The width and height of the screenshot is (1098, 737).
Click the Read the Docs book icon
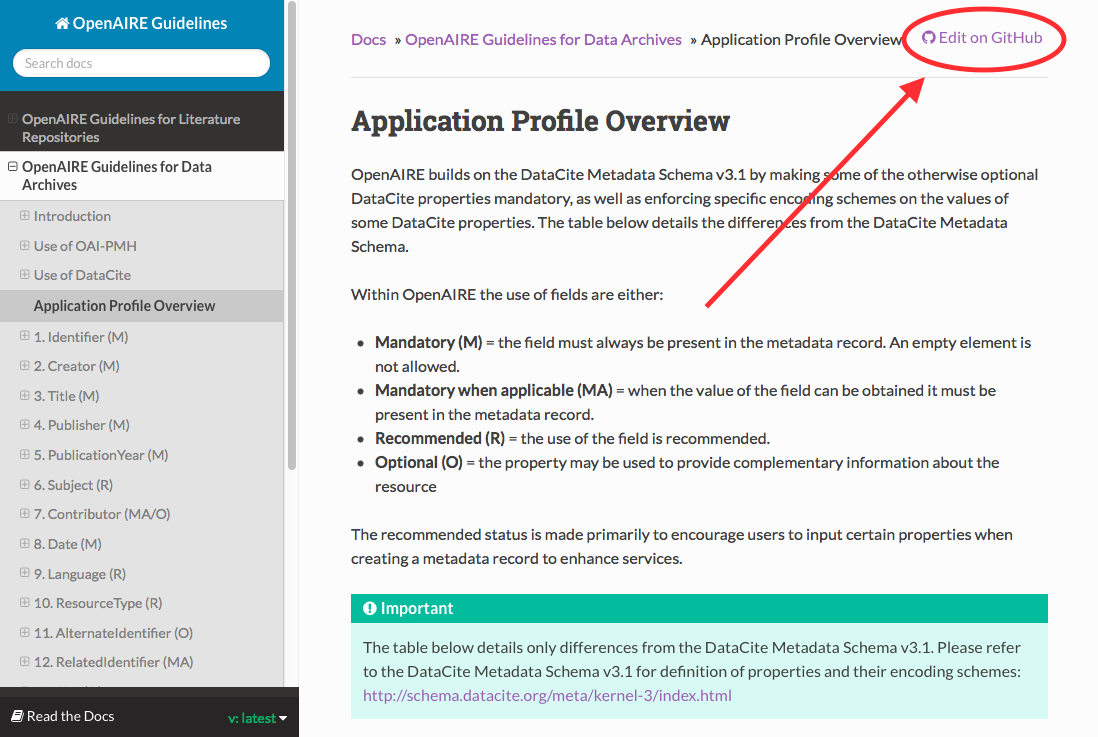pos(18,716)
